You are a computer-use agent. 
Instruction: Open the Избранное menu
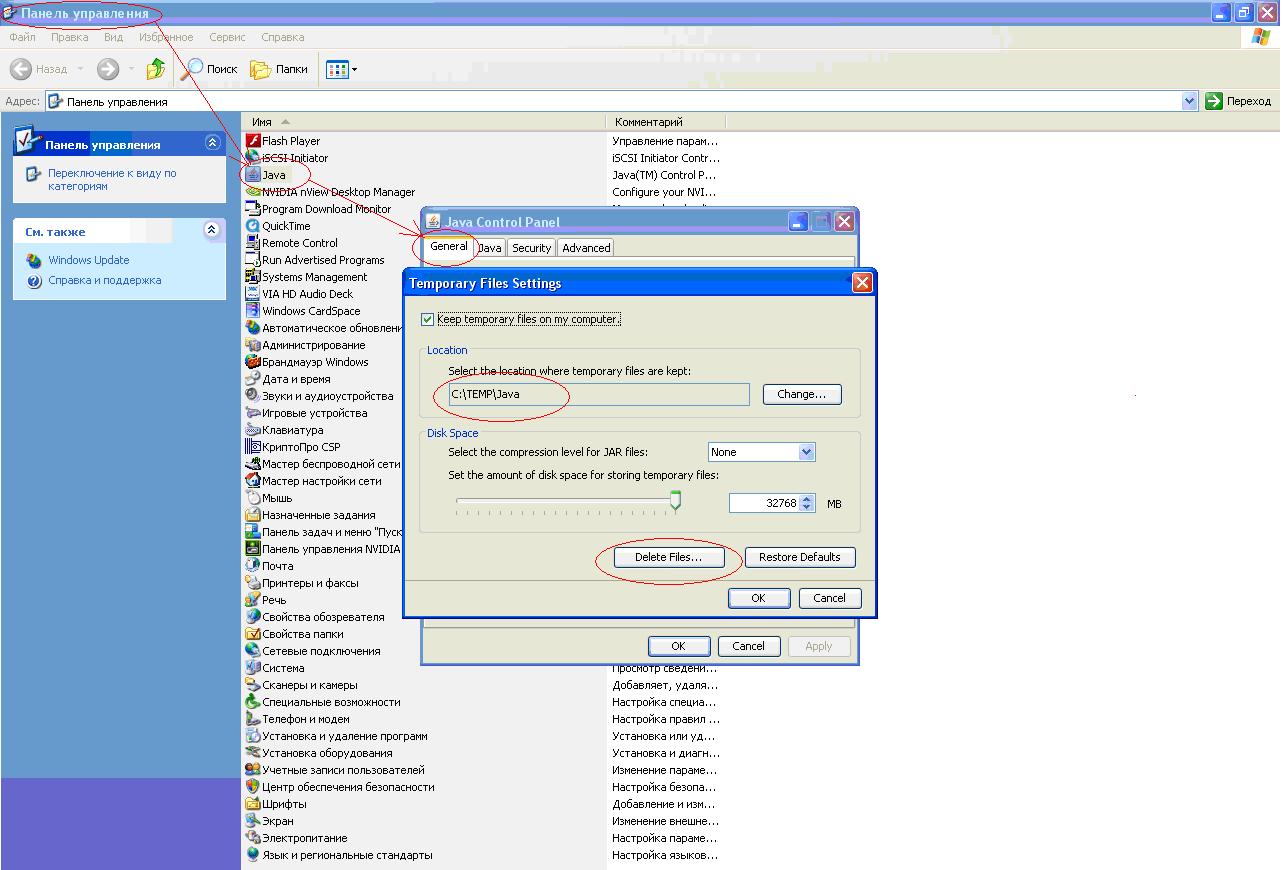[166, 37]
